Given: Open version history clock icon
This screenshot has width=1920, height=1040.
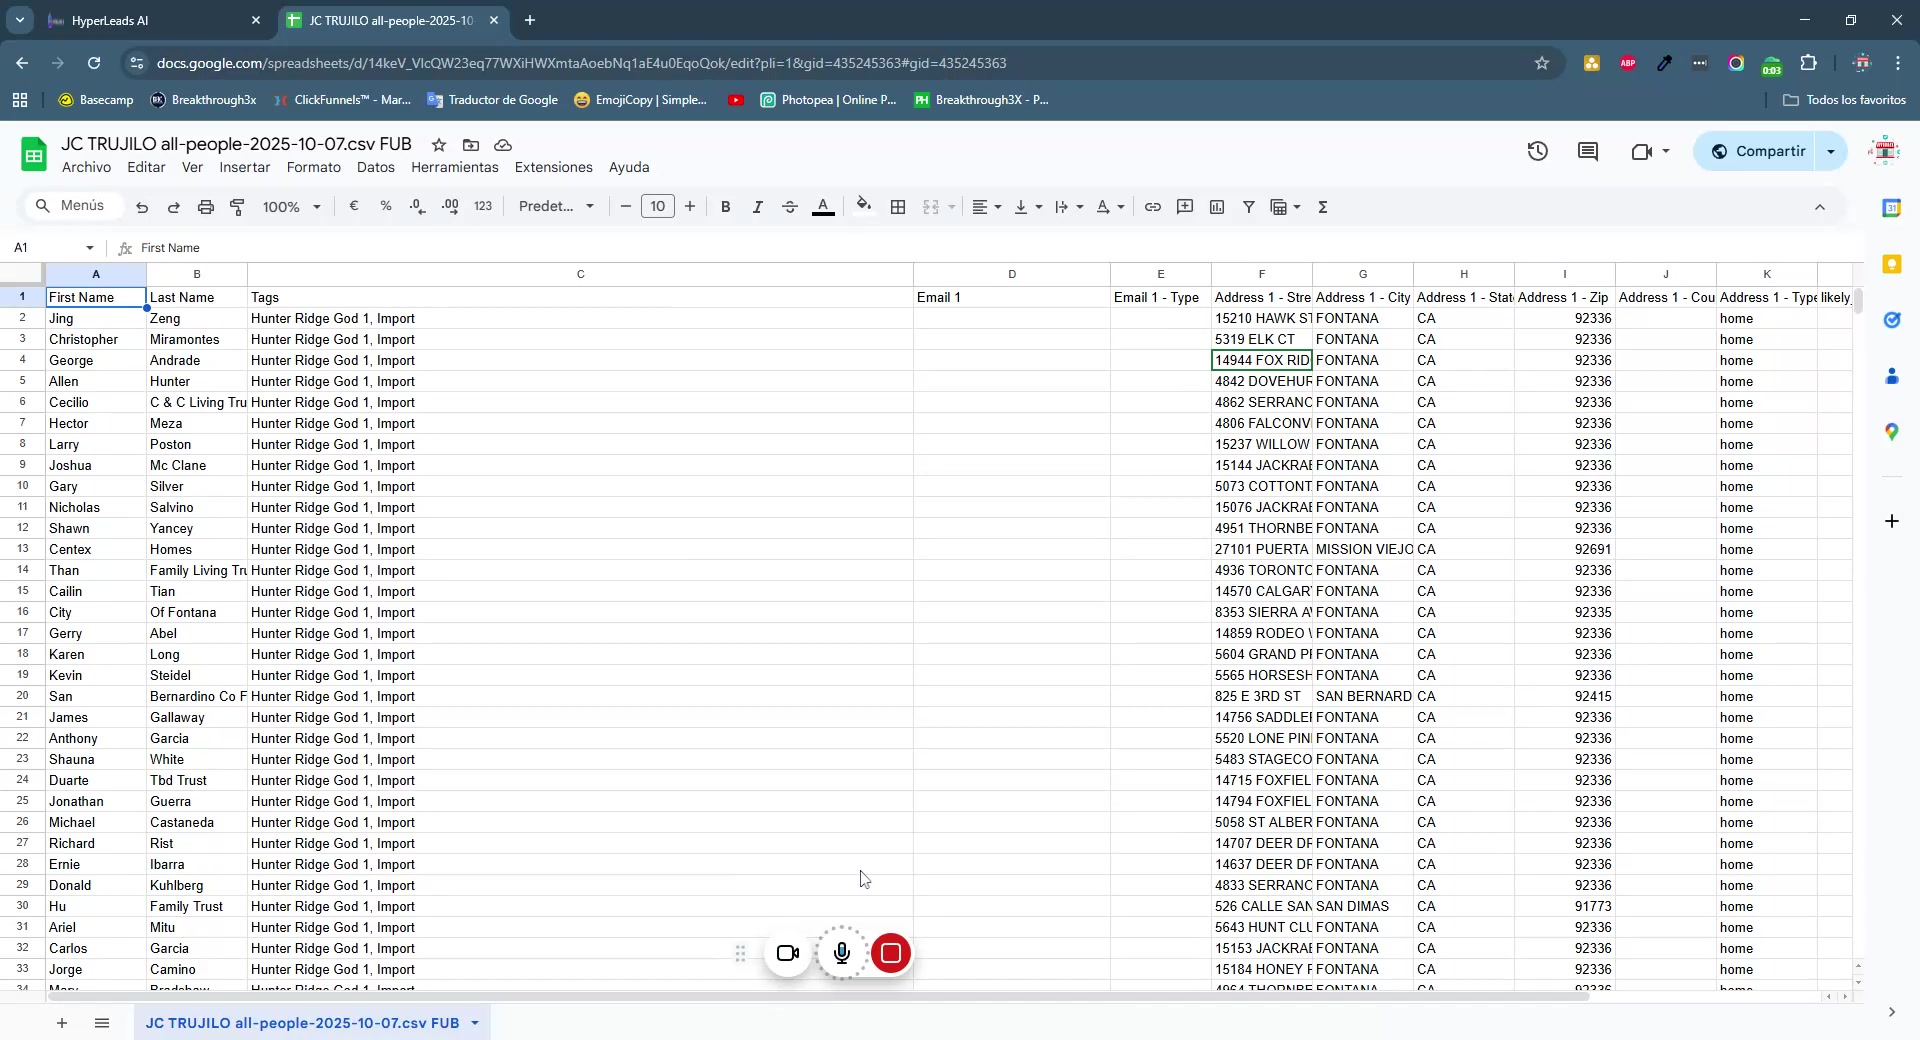Looking at the screenshot, I should click(x=1538, y=152).
